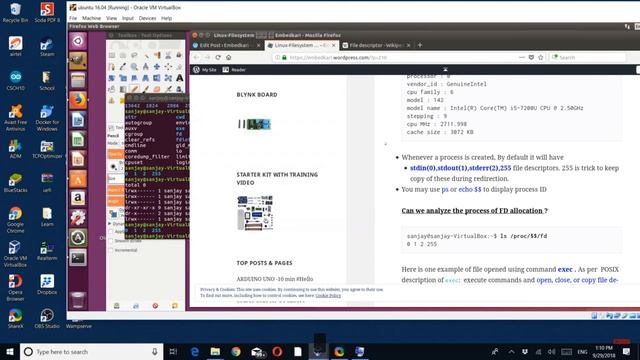Select the Scale tool in GIMP toolbox

tap(123, 78)
